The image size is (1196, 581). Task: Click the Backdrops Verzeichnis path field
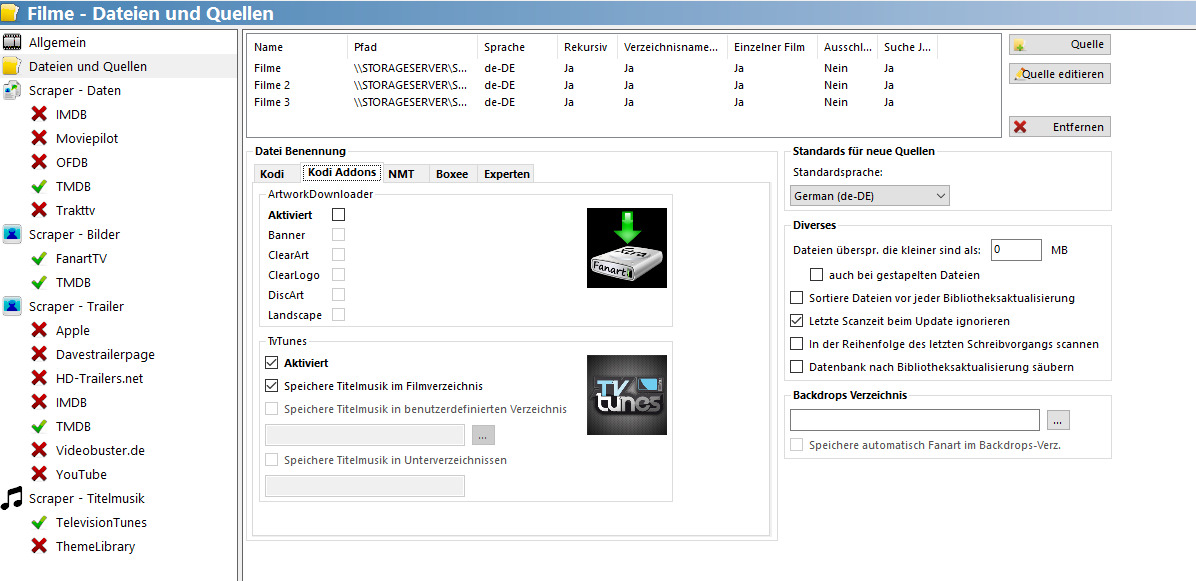(x=915, y=420)
